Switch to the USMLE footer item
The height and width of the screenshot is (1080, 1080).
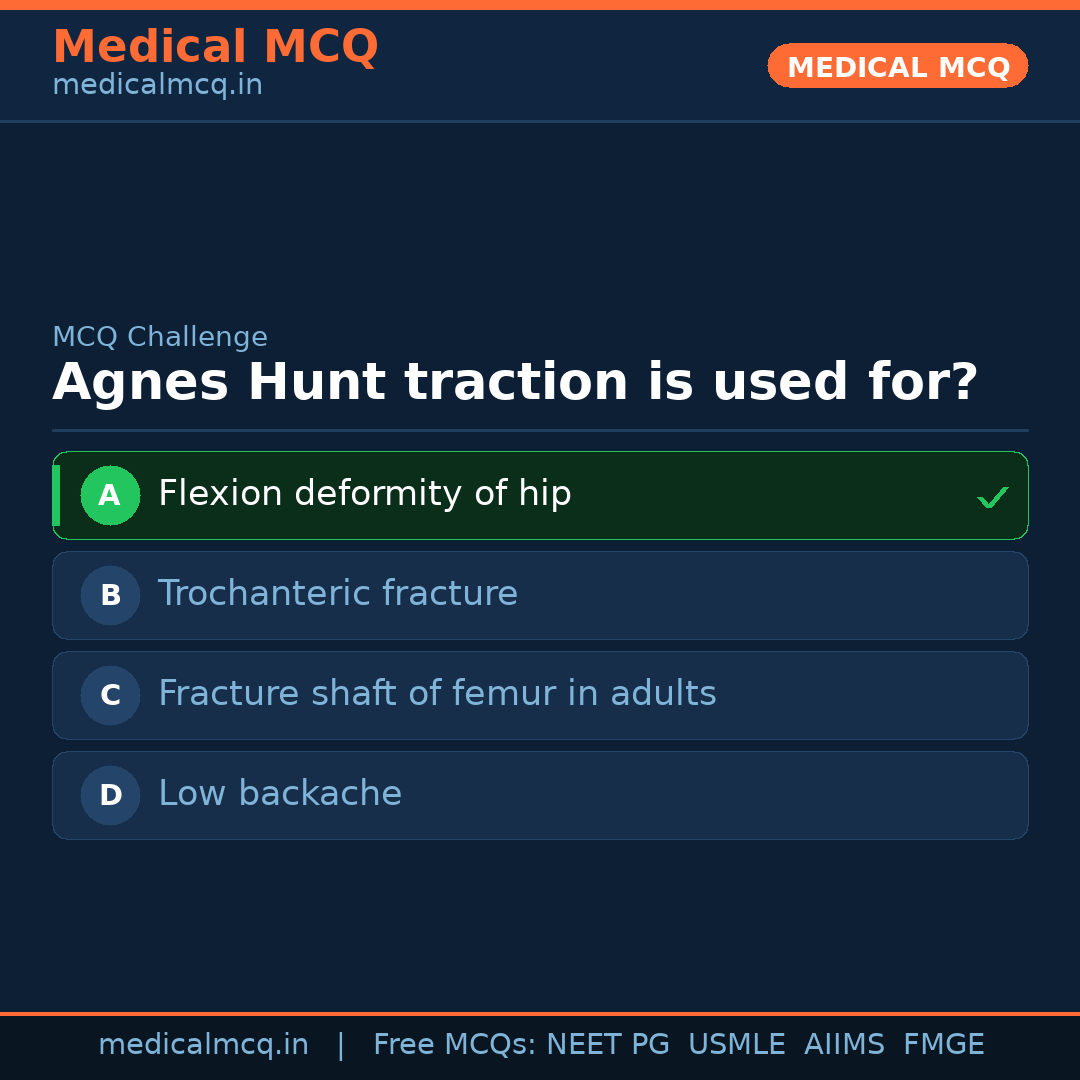coord(737,1043)
